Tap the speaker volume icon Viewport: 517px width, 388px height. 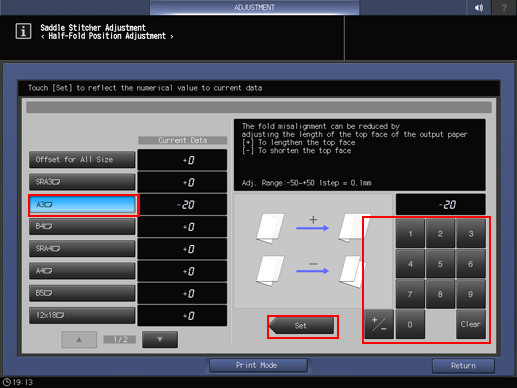(x=479, y=7)
